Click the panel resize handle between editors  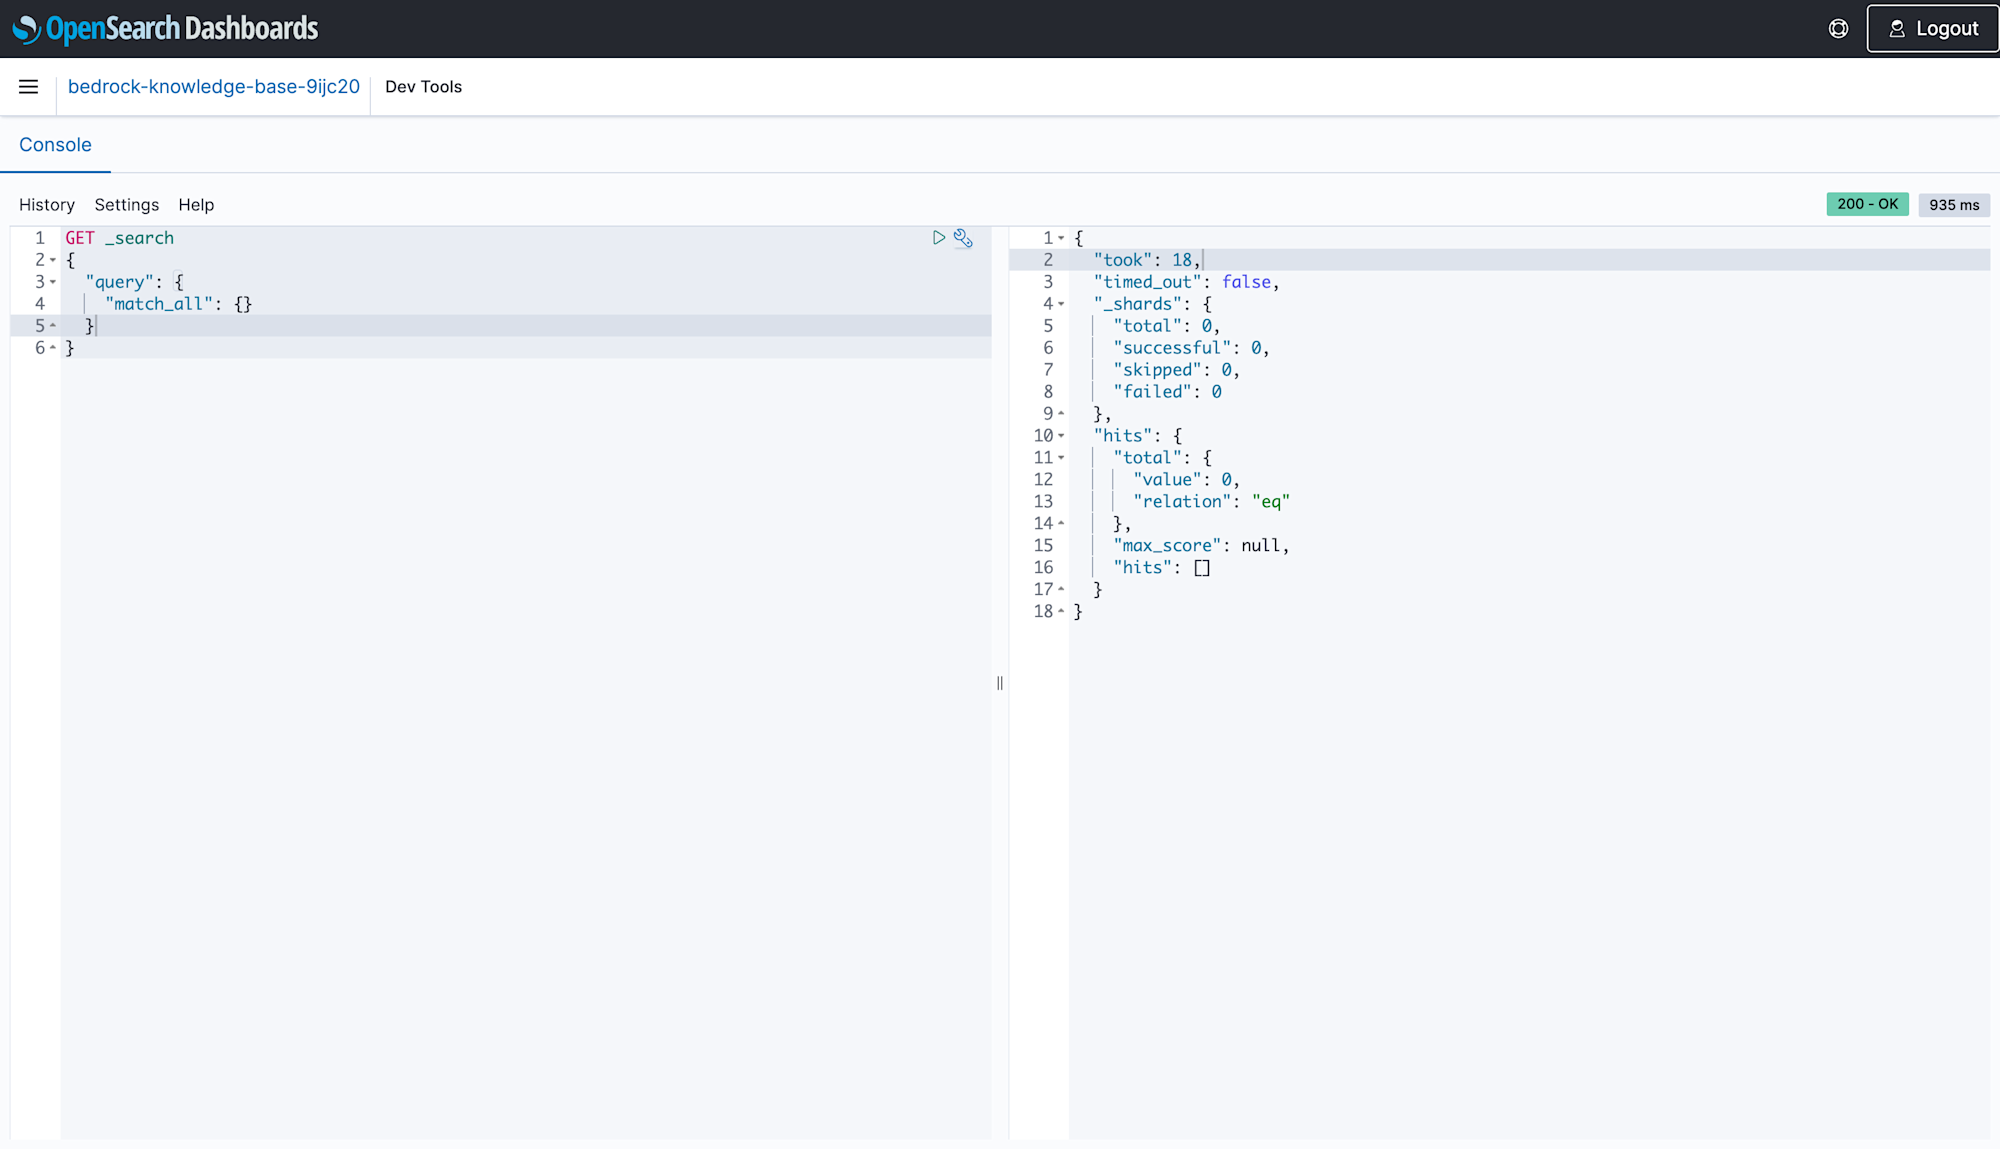click(1000, 683)
